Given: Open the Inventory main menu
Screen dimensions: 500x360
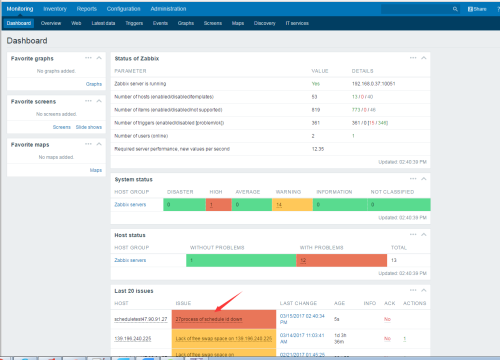Looking at the screenshot, I should pos(55,9).
